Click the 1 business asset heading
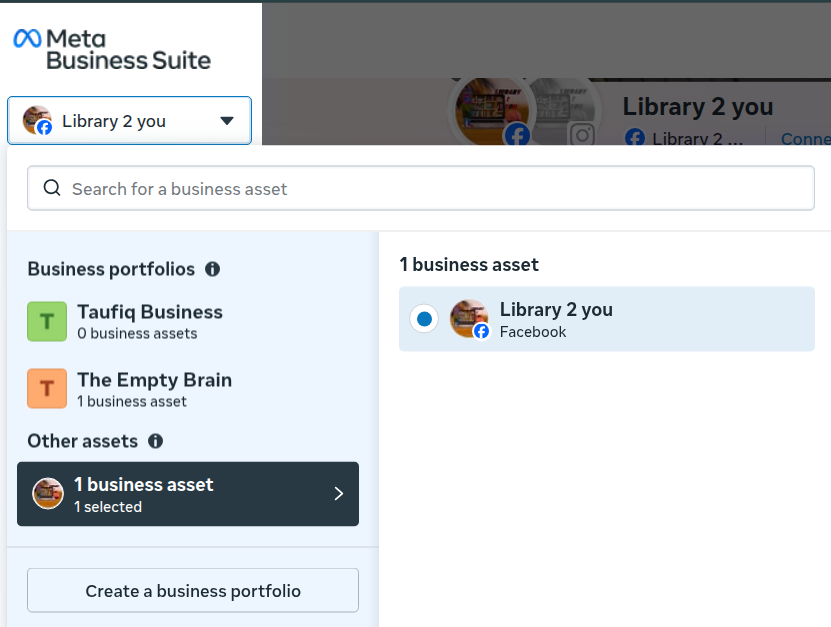 coord(469,264)
